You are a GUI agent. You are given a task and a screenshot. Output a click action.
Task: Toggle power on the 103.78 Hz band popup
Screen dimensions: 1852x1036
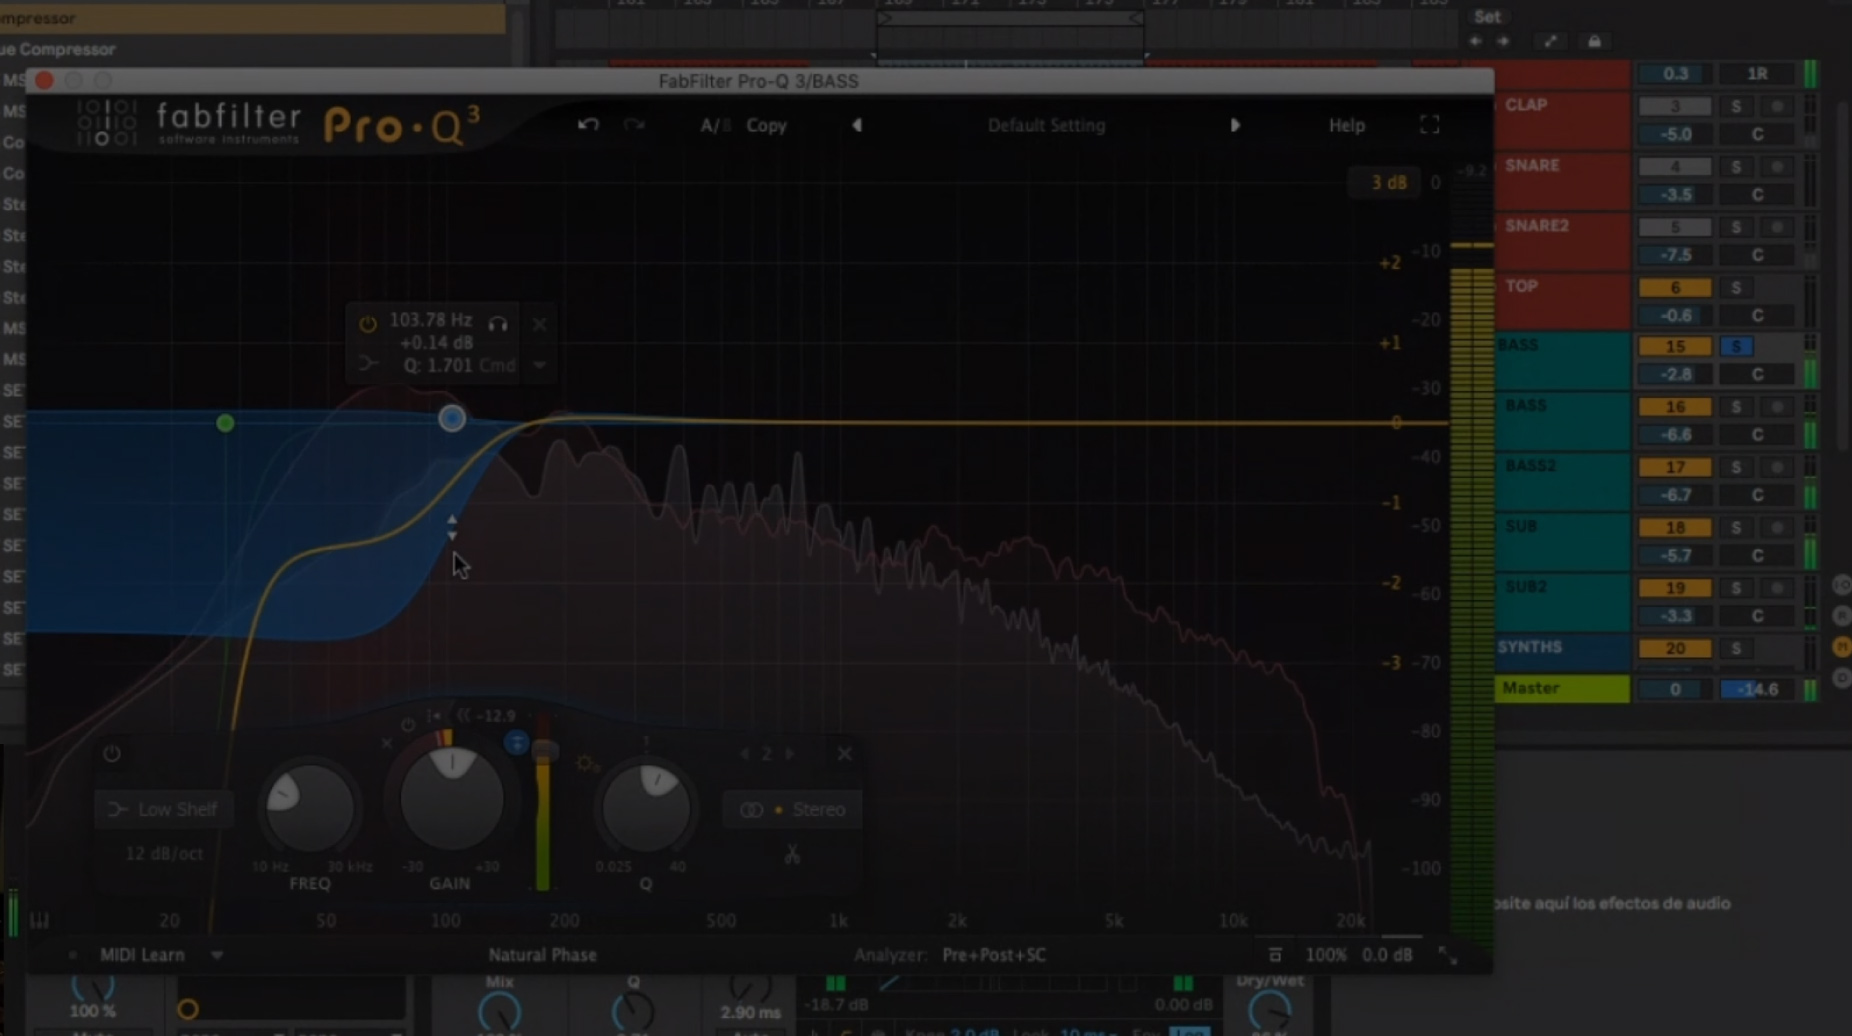[368, 323]
